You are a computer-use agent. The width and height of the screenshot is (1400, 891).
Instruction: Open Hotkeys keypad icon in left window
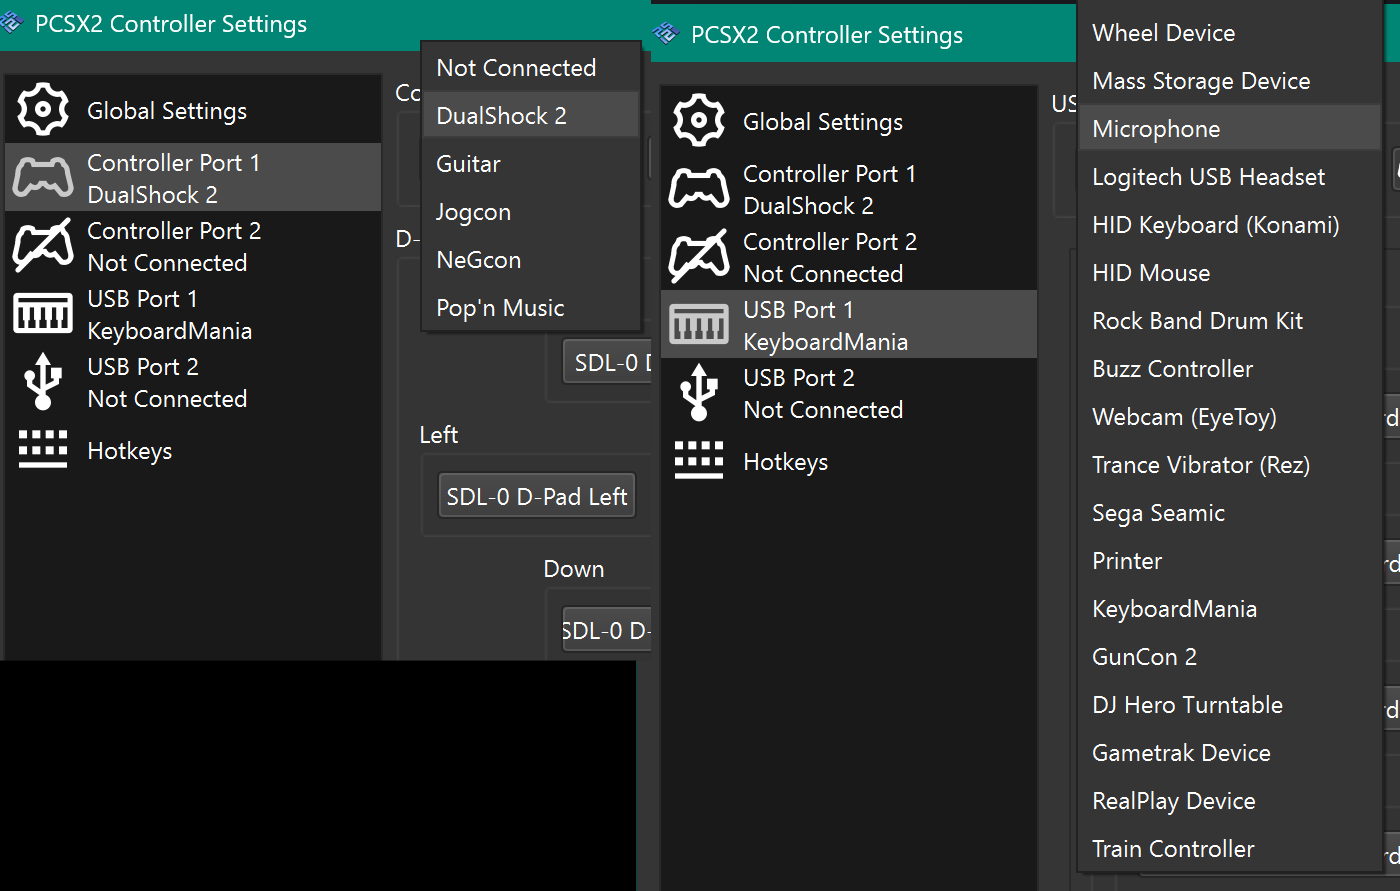43,450
